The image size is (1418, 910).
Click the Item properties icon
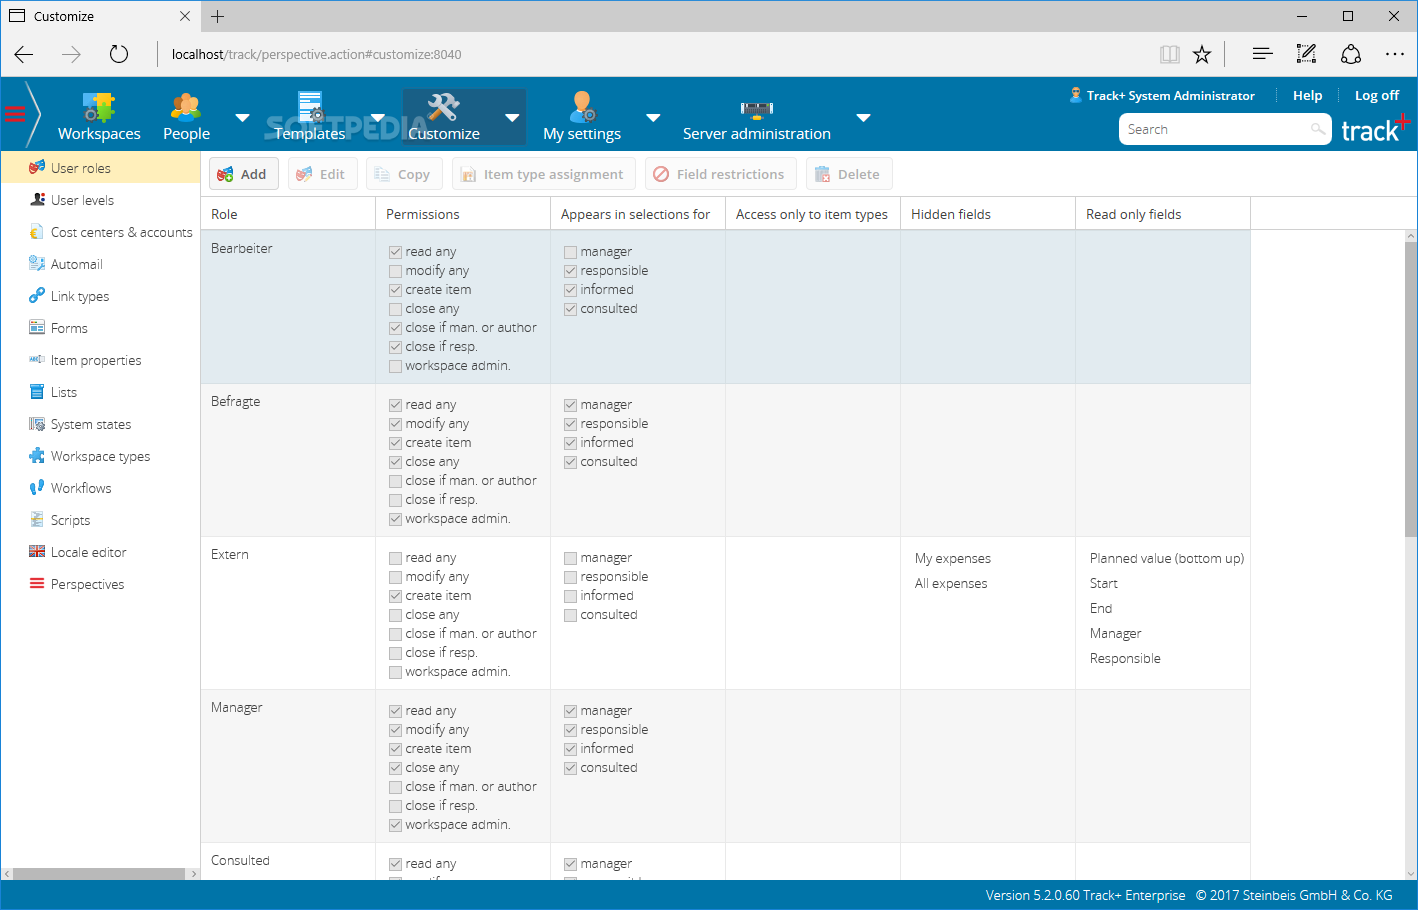click(x=37, y=360)
